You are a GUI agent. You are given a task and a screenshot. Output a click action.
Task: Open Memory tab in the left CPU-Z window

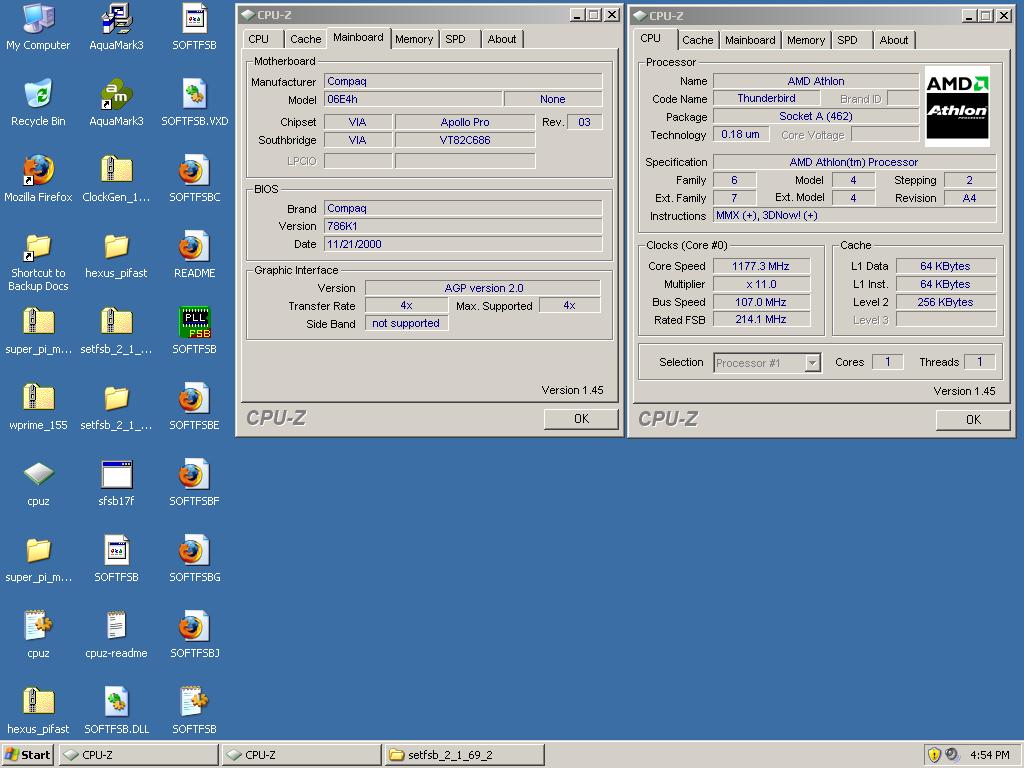pos(414,39)
